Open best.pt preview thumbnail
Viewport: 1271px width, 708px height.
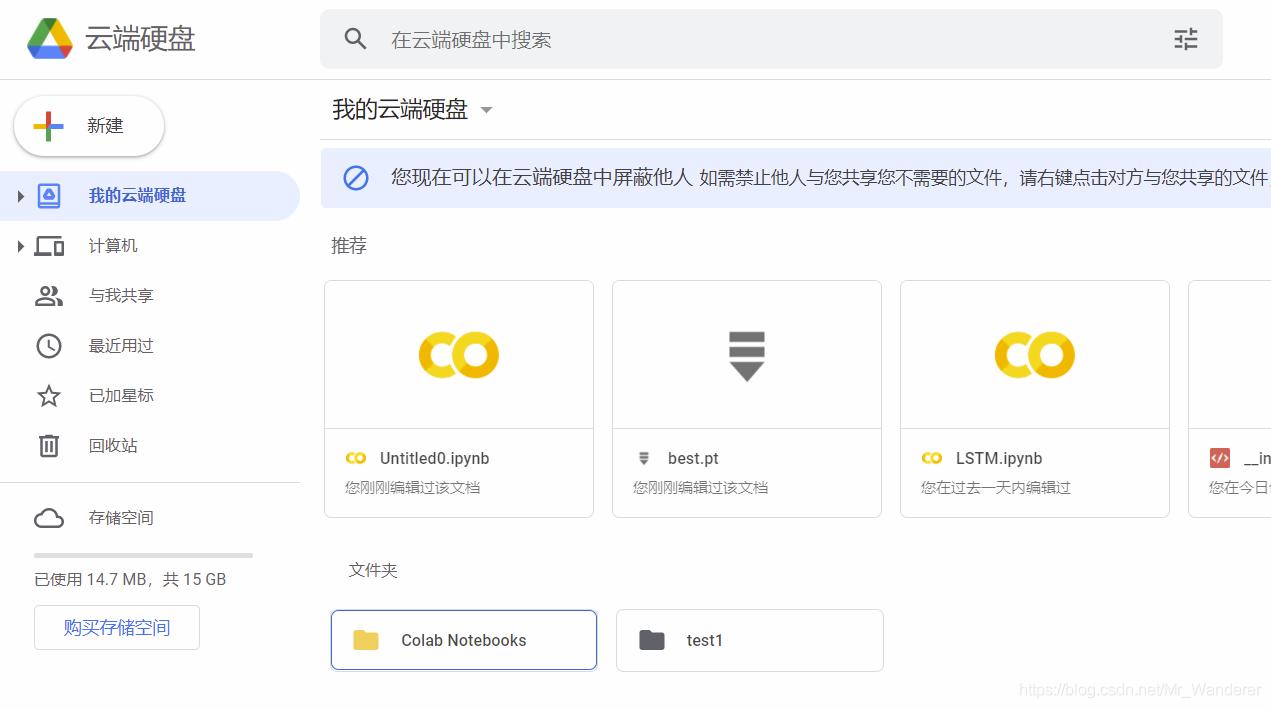pos(747,355)
